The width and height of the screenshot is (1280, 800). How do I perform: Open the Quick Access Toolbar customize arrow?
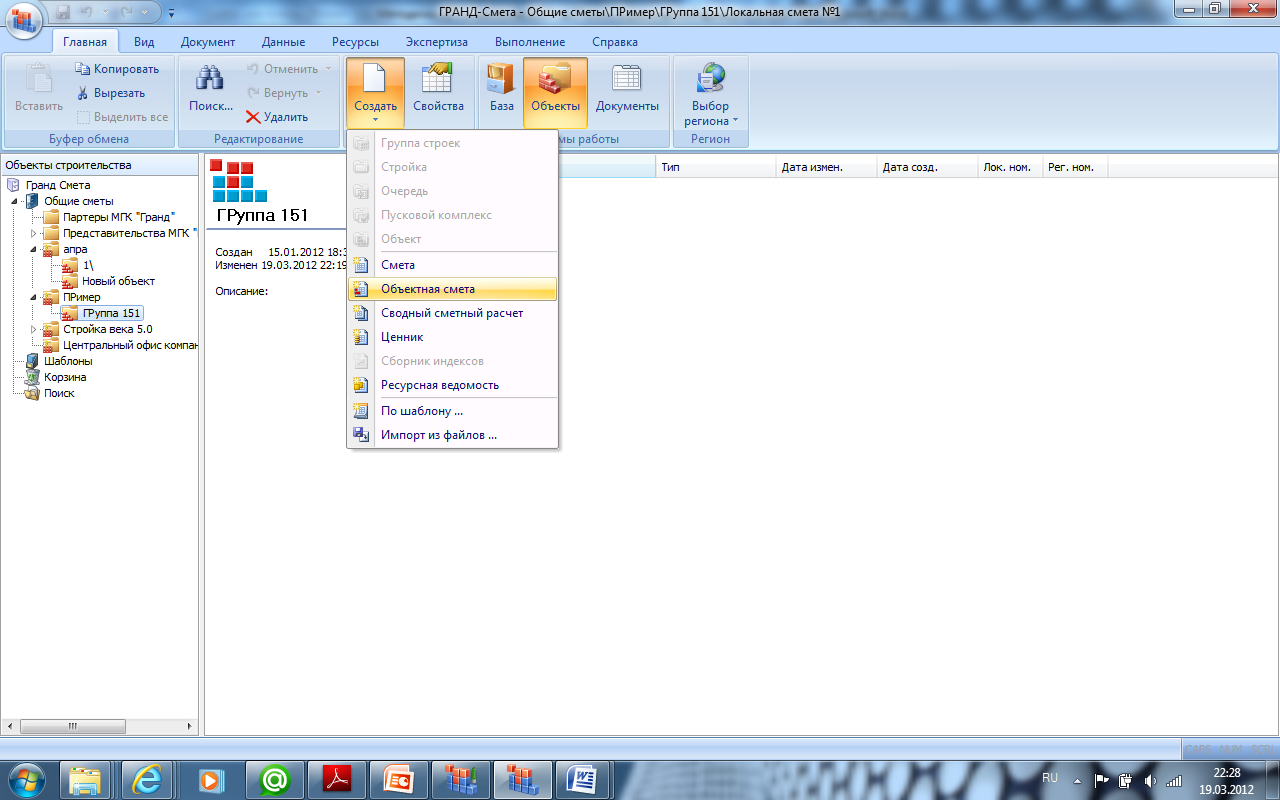tap(170, 13)
